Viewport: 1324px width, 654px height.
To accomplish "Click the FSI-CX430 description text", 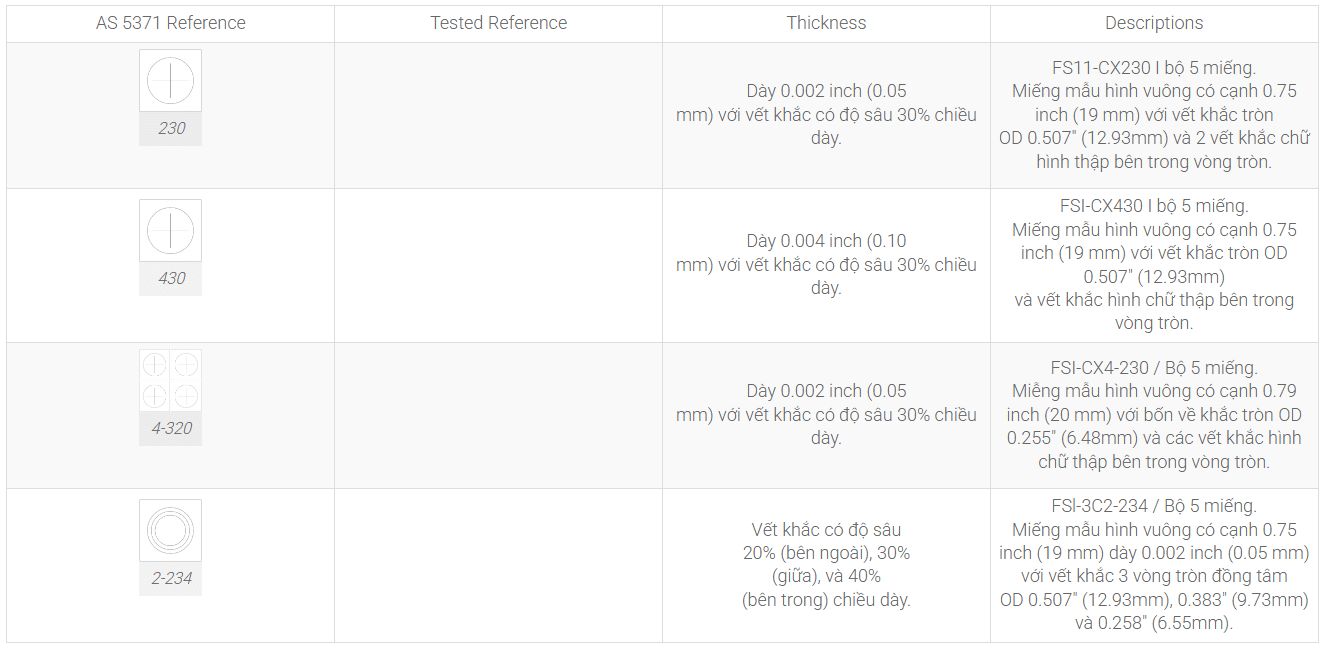I will (1154, 265).
